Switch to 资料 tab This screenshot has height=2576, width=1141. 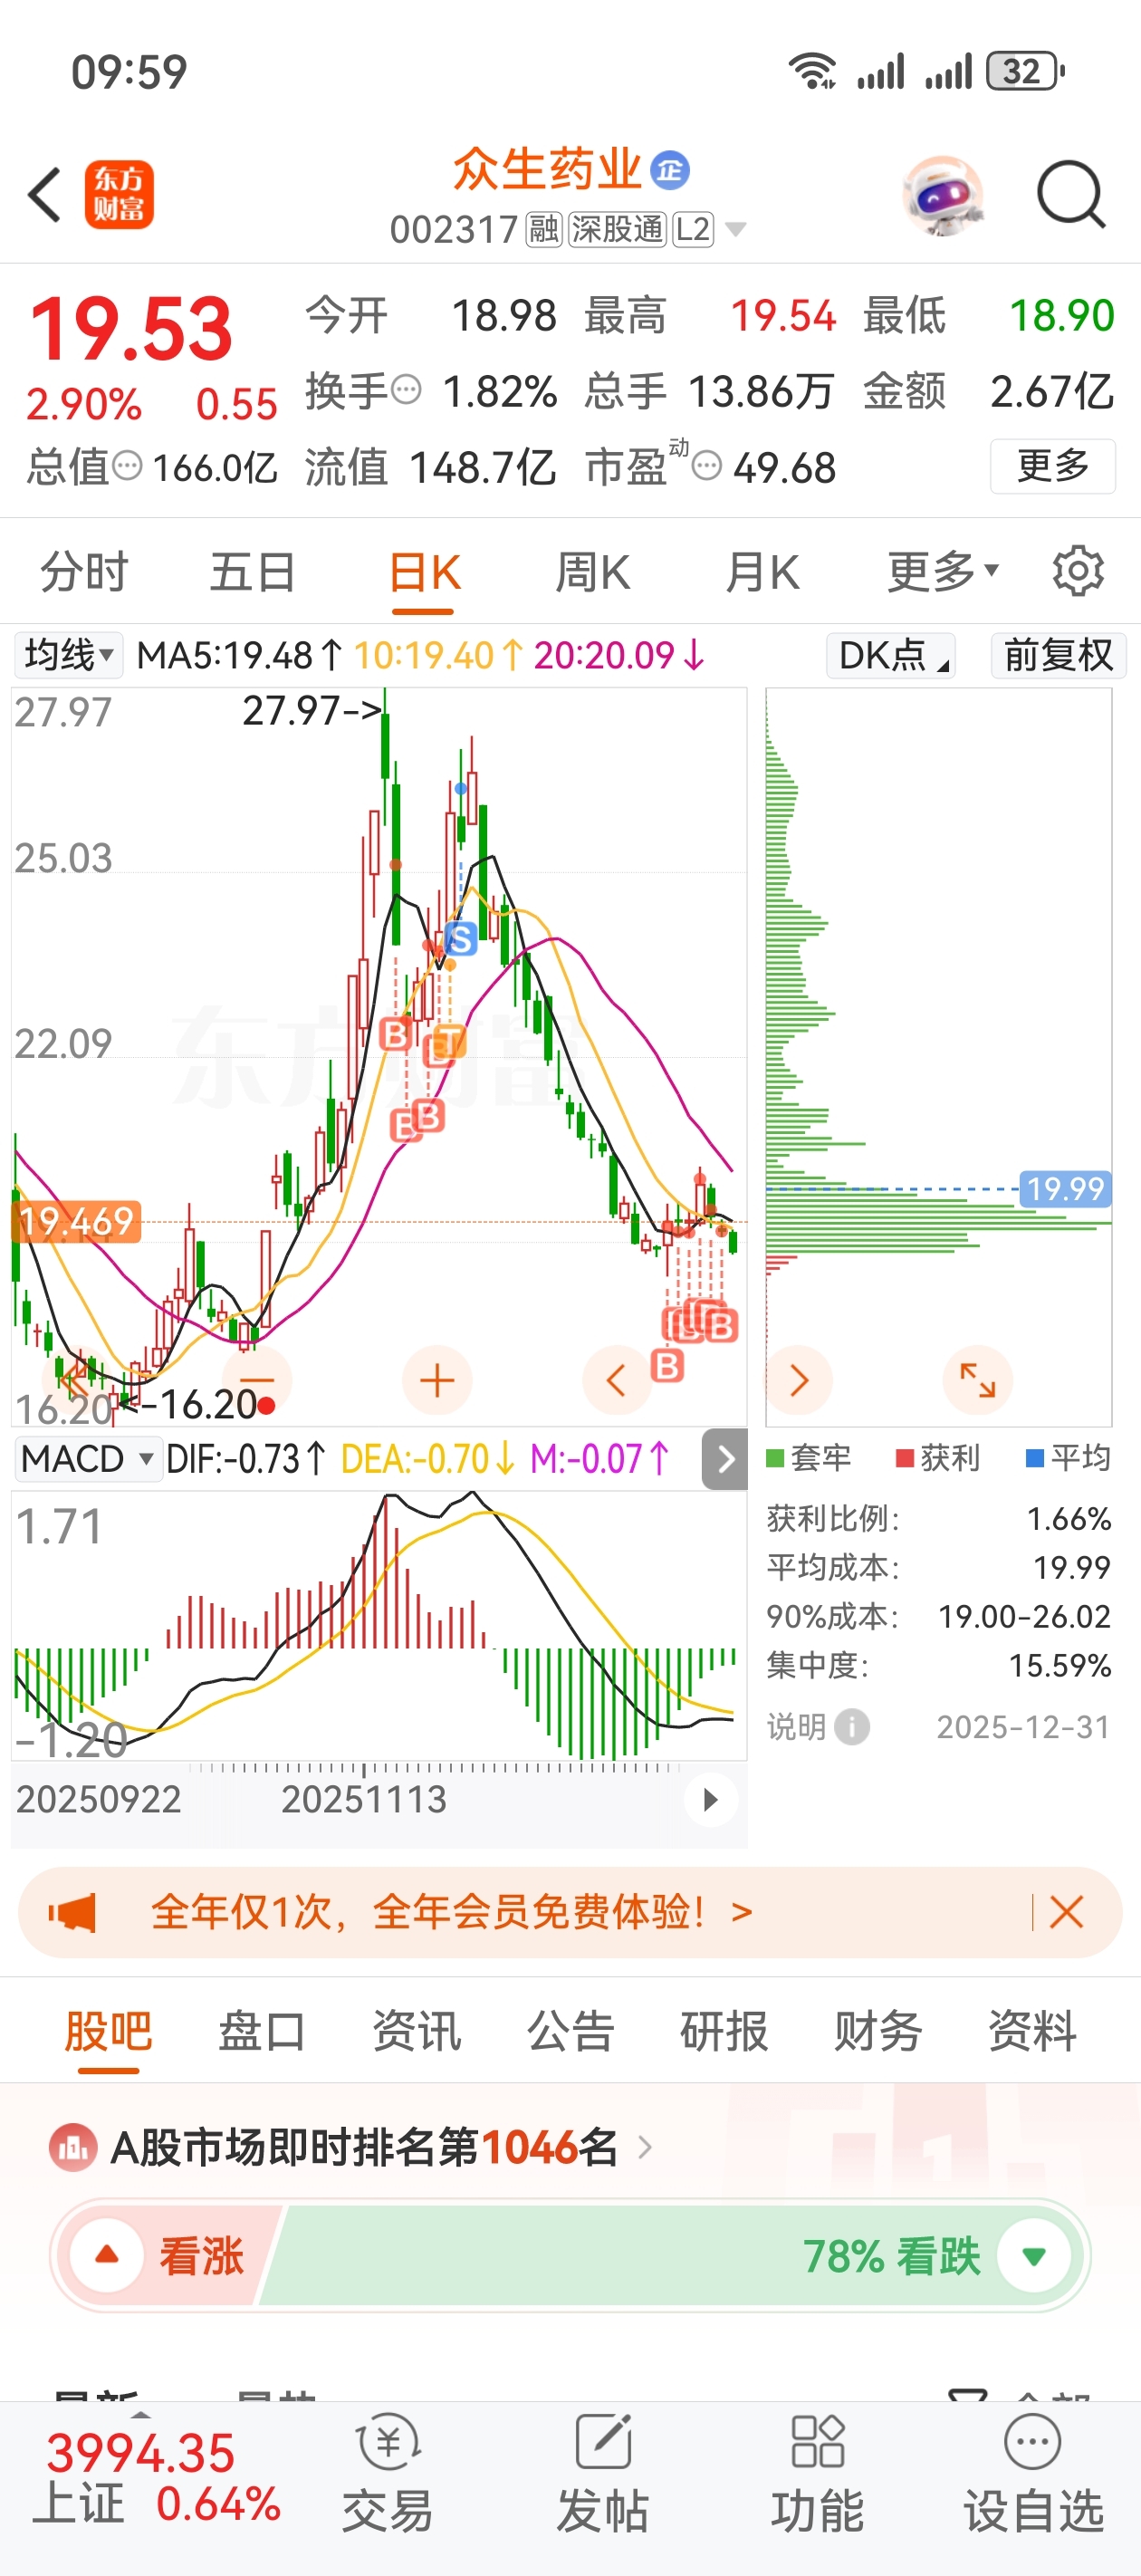1032,2030
